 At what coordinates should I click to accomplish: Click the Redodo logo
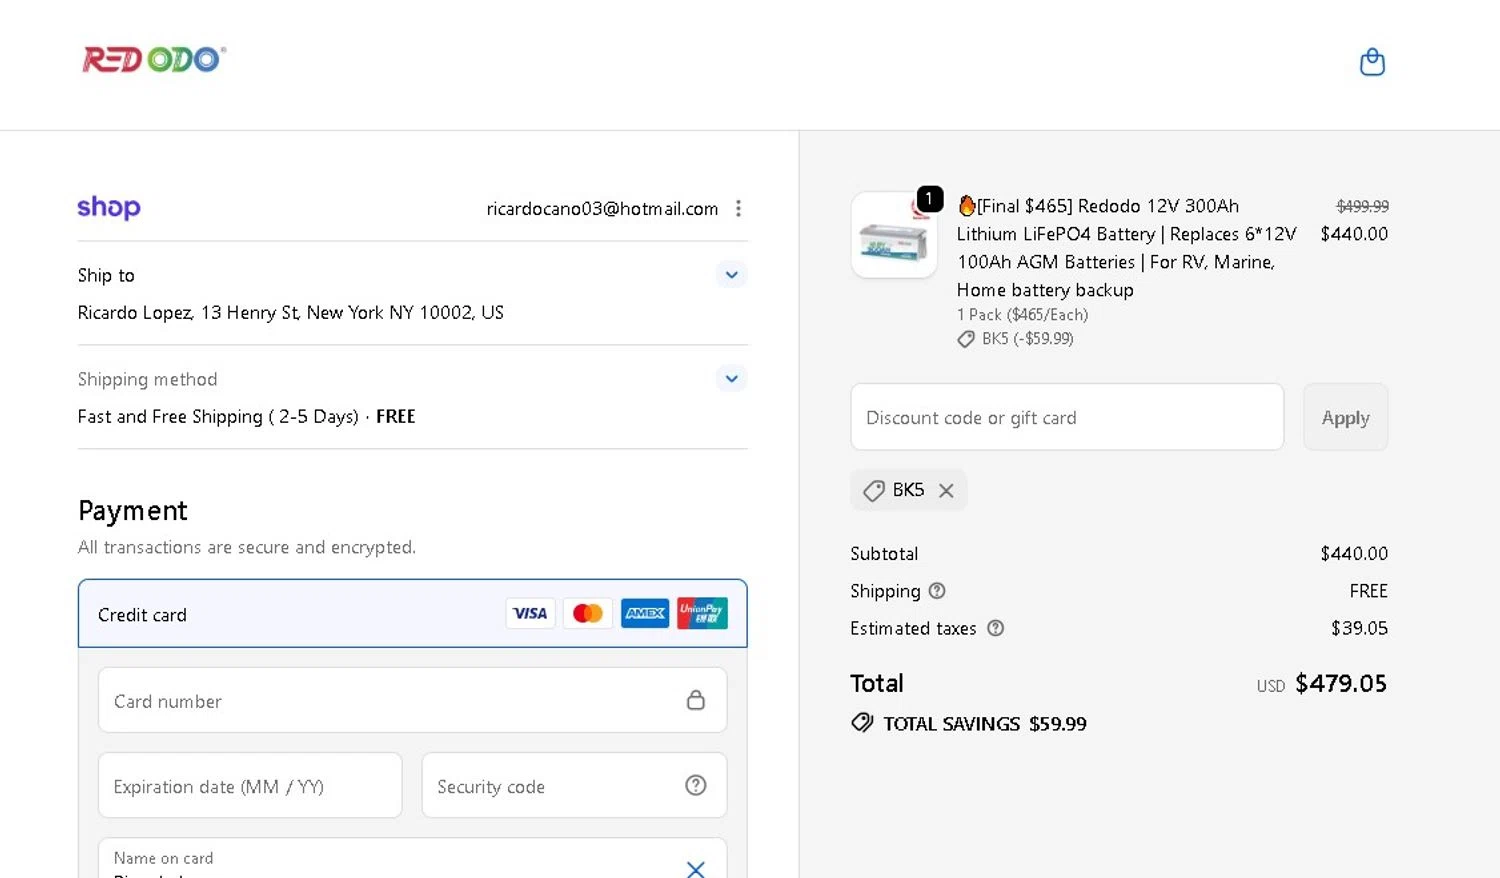tap(154, 60)
